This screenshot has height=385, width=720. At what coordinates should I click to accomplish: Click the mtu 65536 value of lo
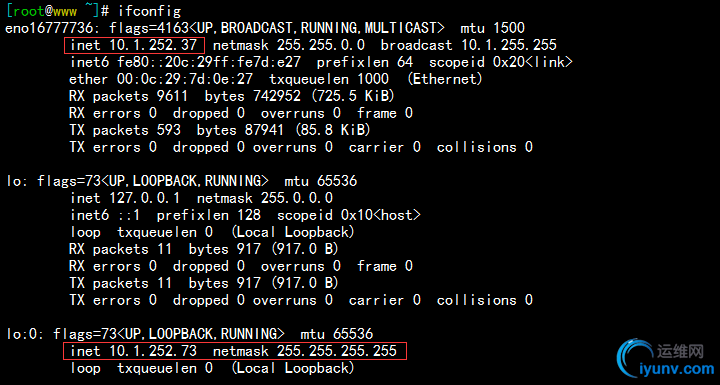(321, 181)
